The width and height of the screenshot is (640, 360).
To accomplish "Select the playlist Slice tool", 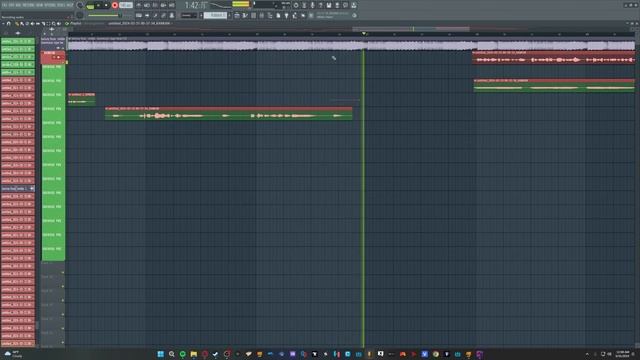I will [x=44, y=23].
